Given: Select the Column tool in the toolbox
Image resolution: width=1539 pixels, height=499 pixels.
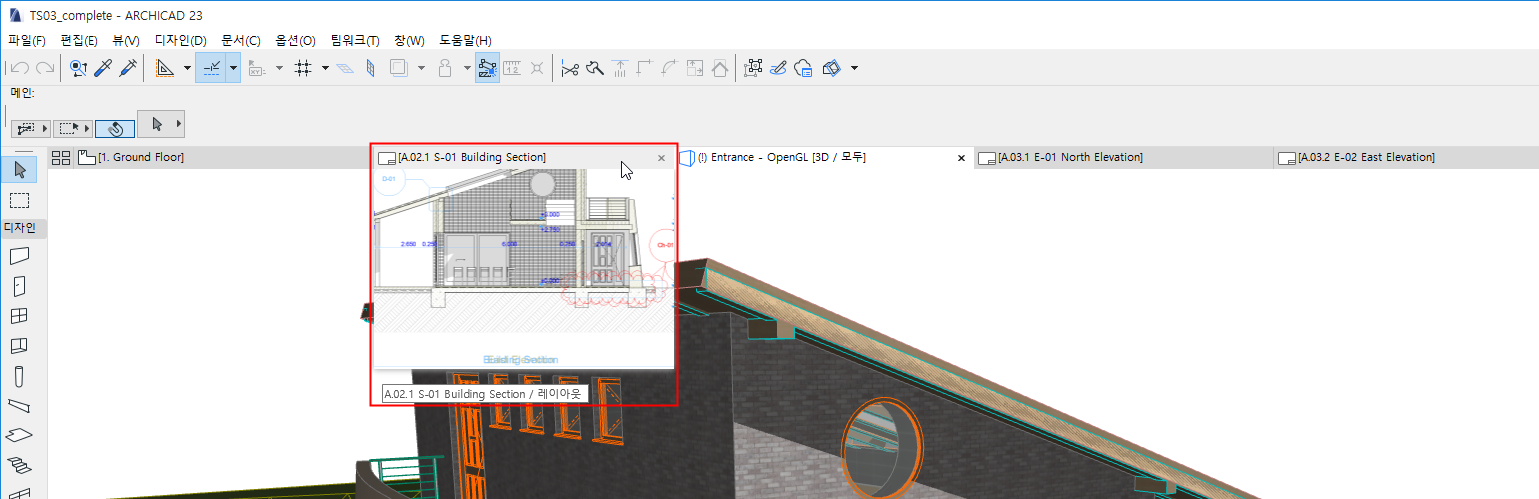Looking at the screenshot, I should point(19,377).
